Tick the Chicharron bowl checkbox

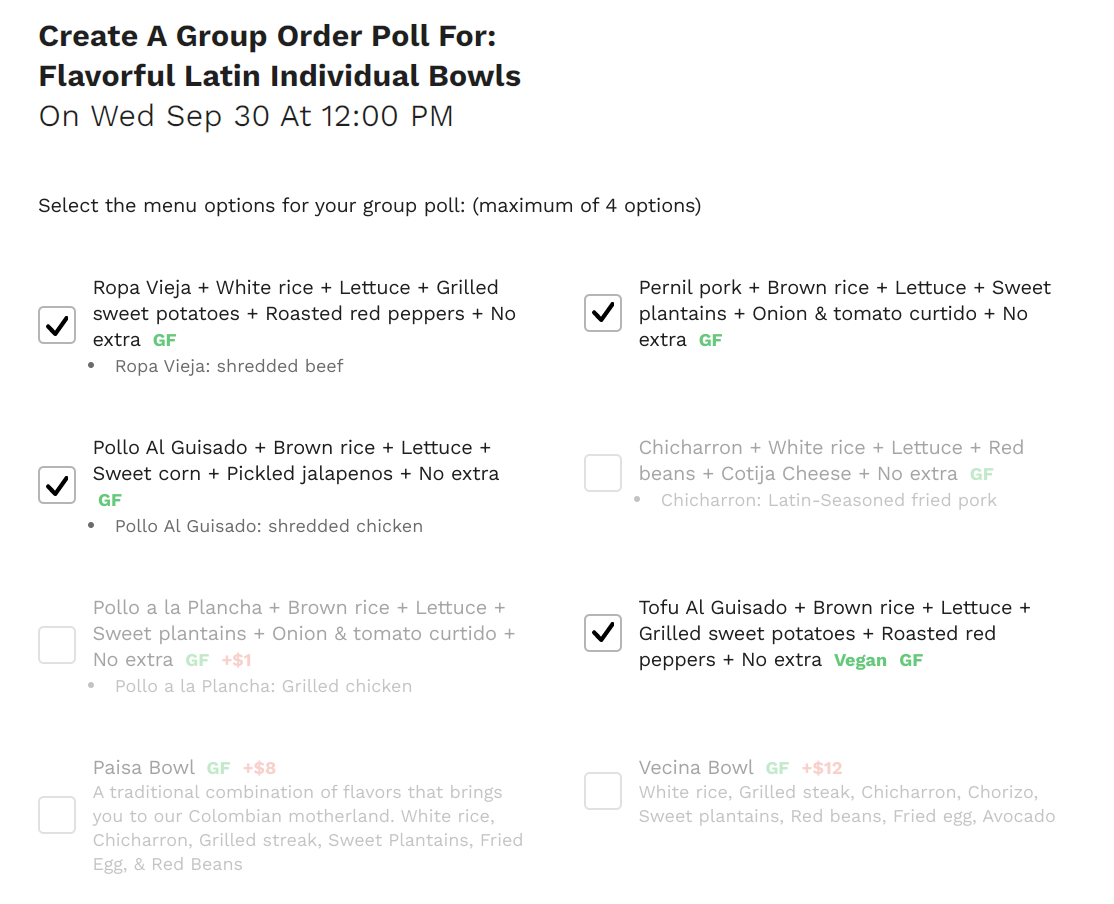603,473
